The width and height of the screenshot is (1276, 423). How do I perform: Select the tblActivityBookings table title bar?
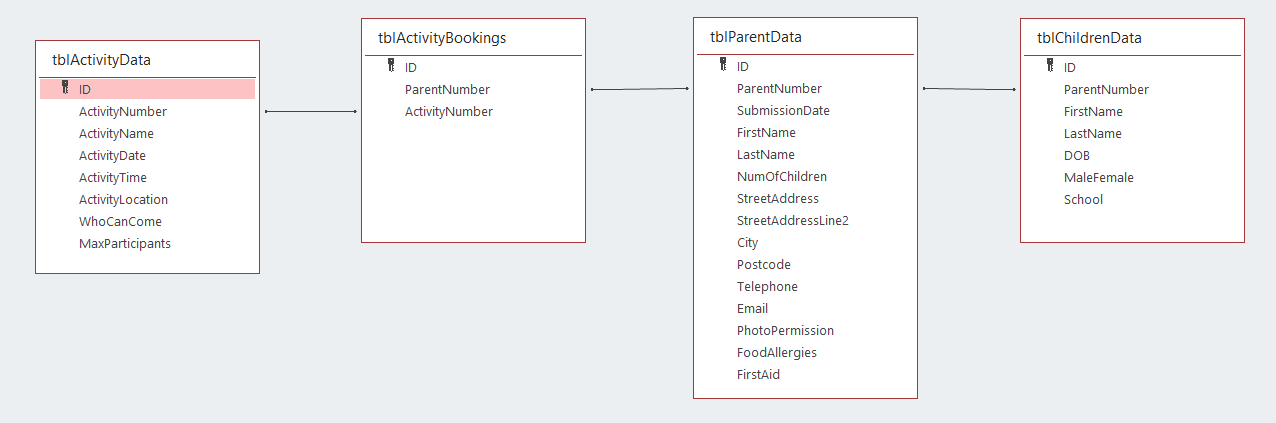click(442, 38)
